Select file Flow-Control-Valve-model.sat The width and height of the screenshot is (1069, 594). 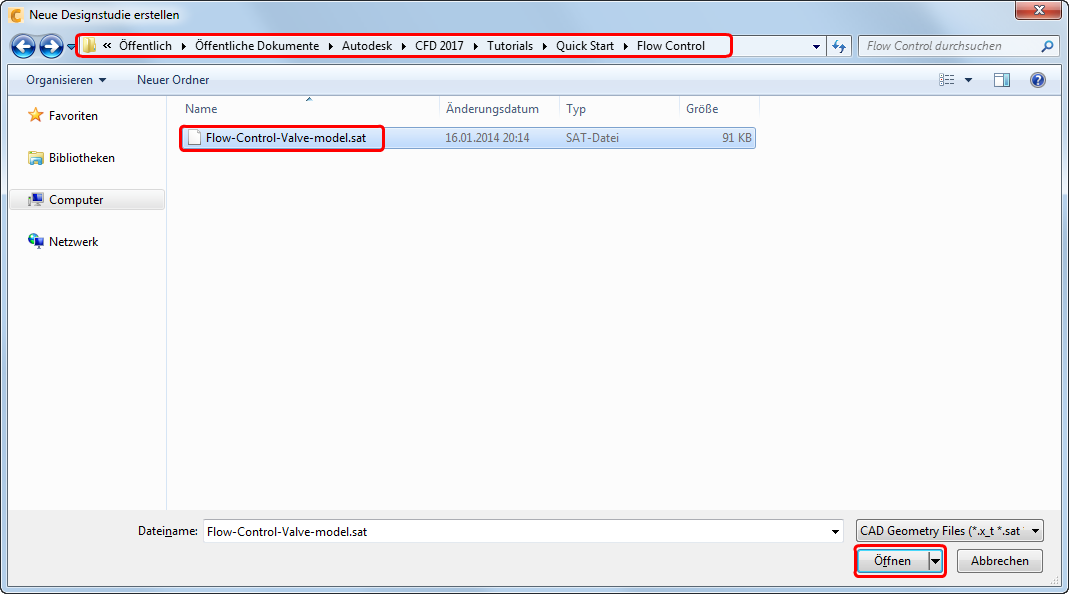tap(286, 138)
